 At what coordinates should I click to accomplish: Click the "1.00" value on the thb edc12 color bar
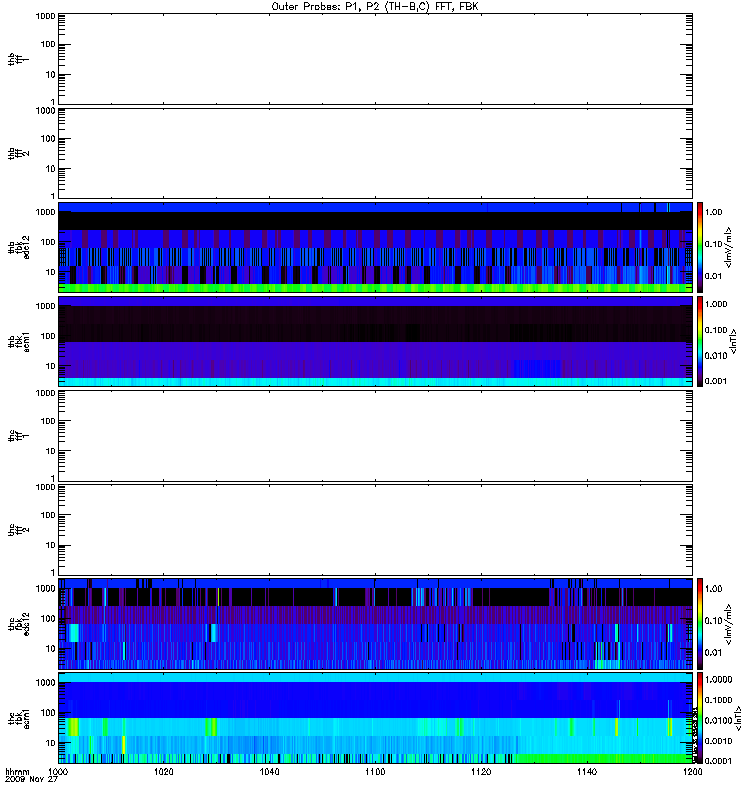tap(714, 212)
